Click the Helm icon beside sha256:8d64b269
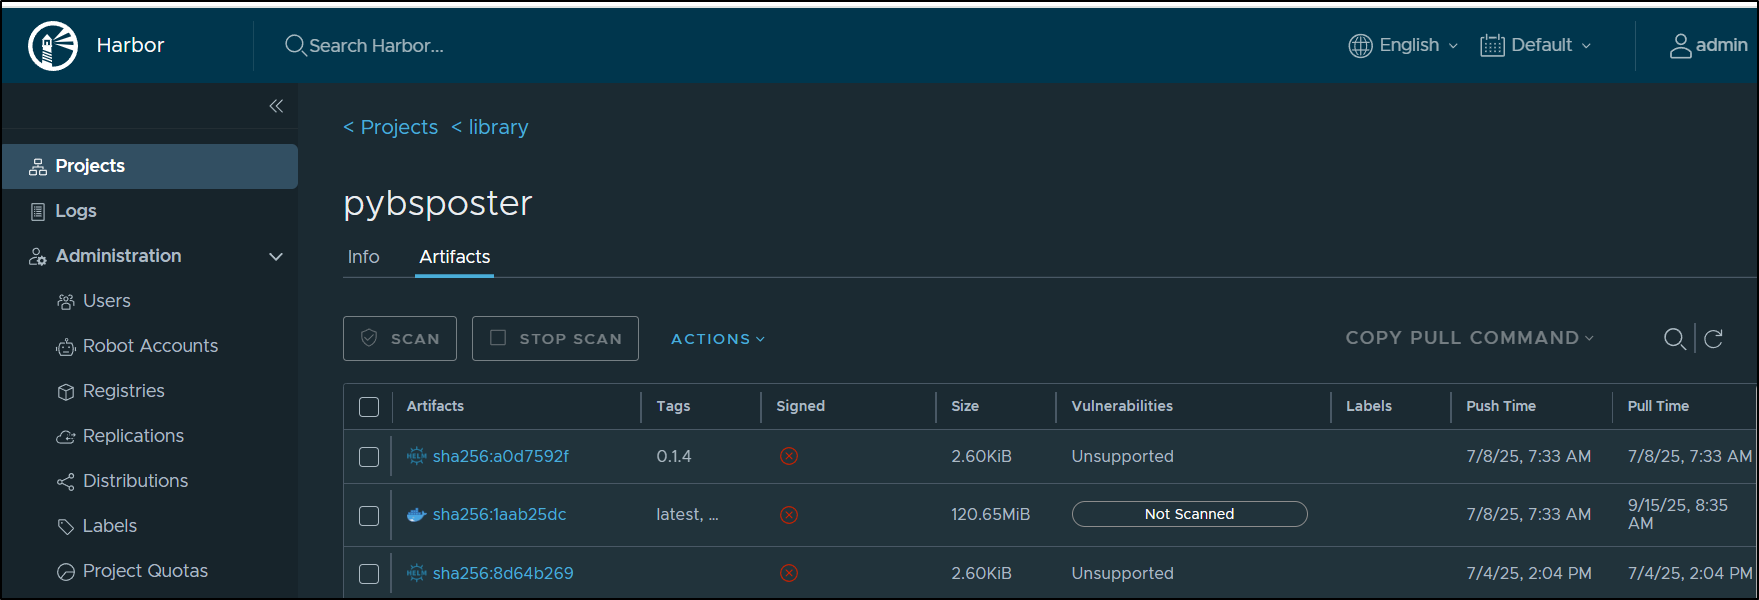The image size is (1759, 600). 416,573
